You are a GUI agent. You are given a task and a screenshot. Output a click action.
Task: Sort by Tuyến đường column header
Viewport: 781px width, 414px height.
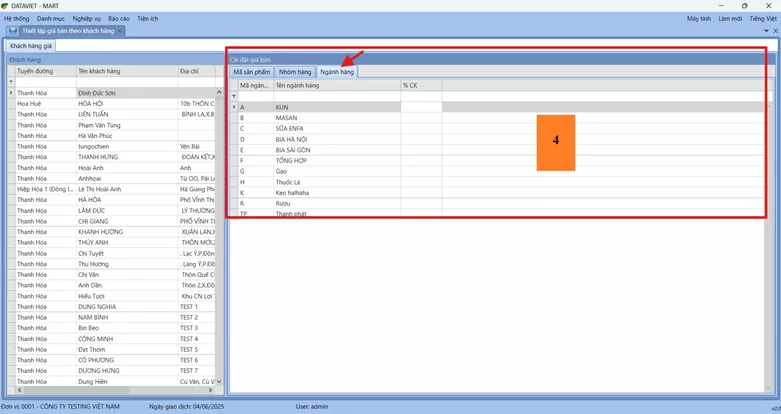pos(46,71)
